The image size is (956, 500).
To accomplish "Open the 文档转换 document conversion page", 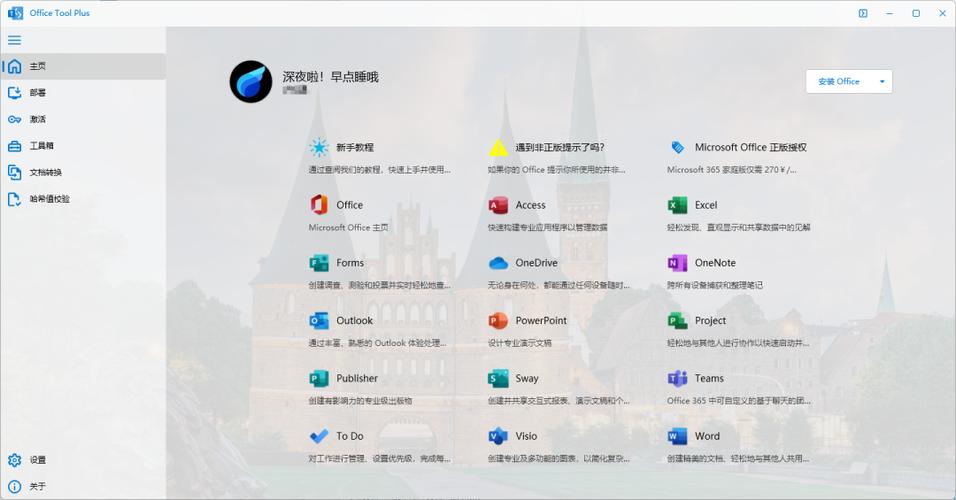I will pos(83,172).
